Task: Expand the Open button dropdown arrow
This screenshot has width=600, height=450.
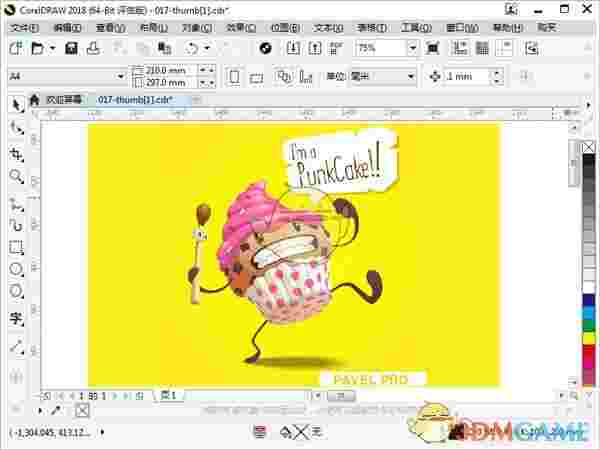Action: coord(53,48)
